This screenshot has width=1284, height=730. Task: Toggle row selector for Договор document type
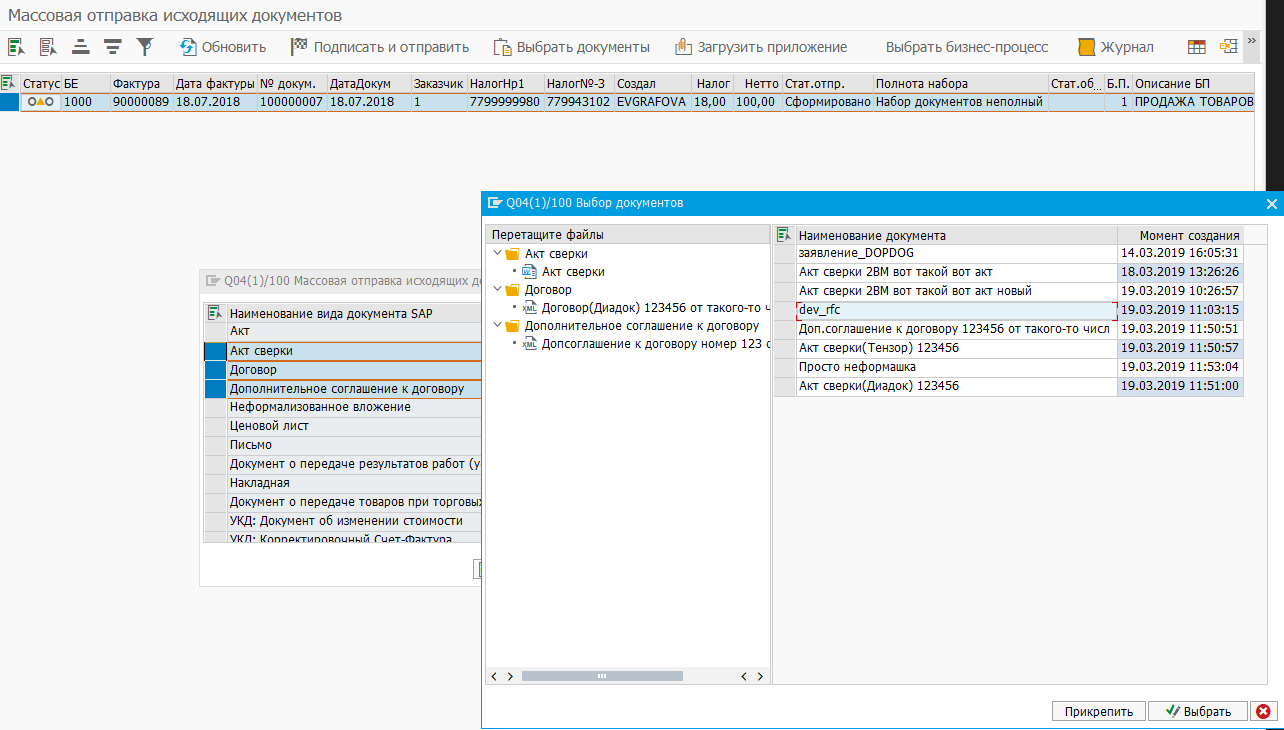pyautogui.click(x=213, y=370)
